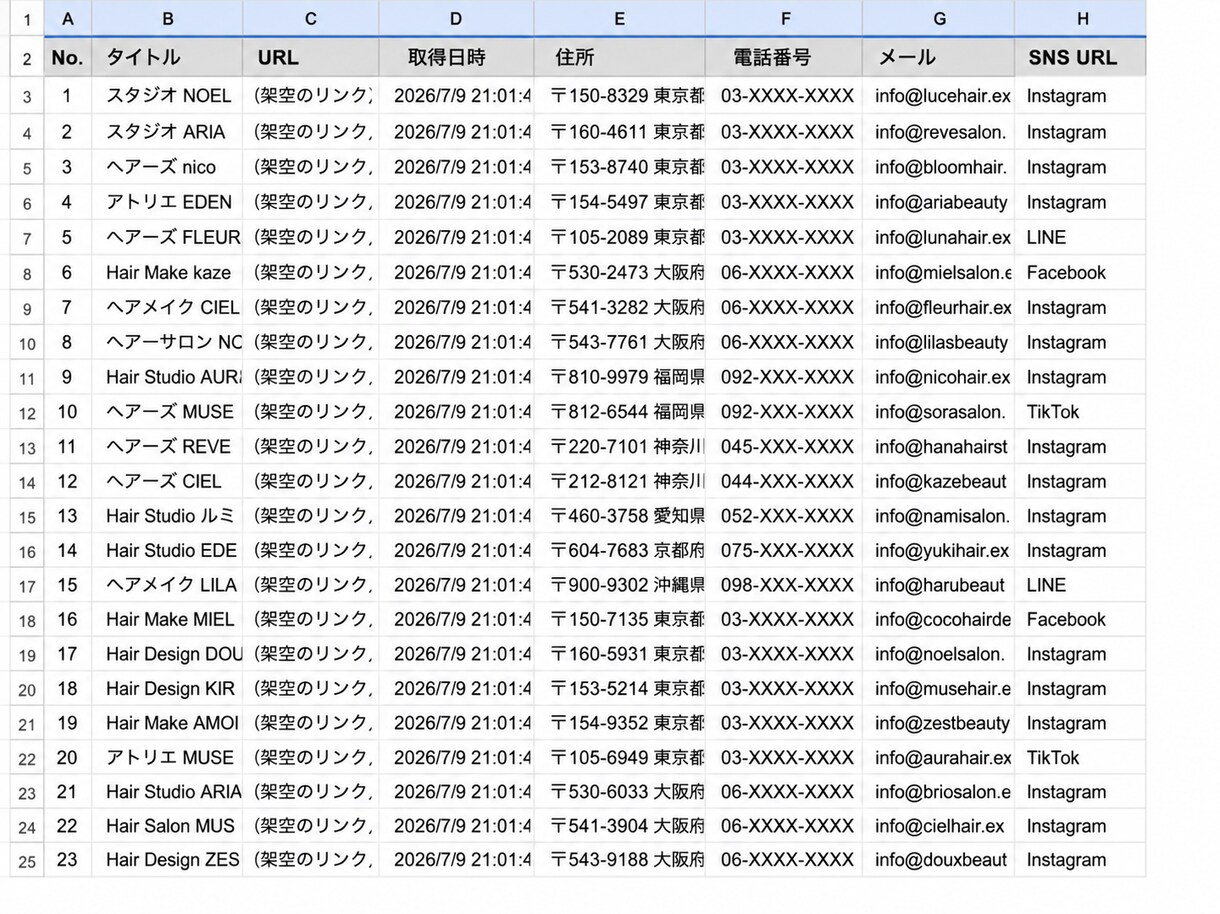The width and height of the screenshot is (1220, 914).
Task: Click the 'info@bloomhair.' email cell
Action: [x=939, y=167]
